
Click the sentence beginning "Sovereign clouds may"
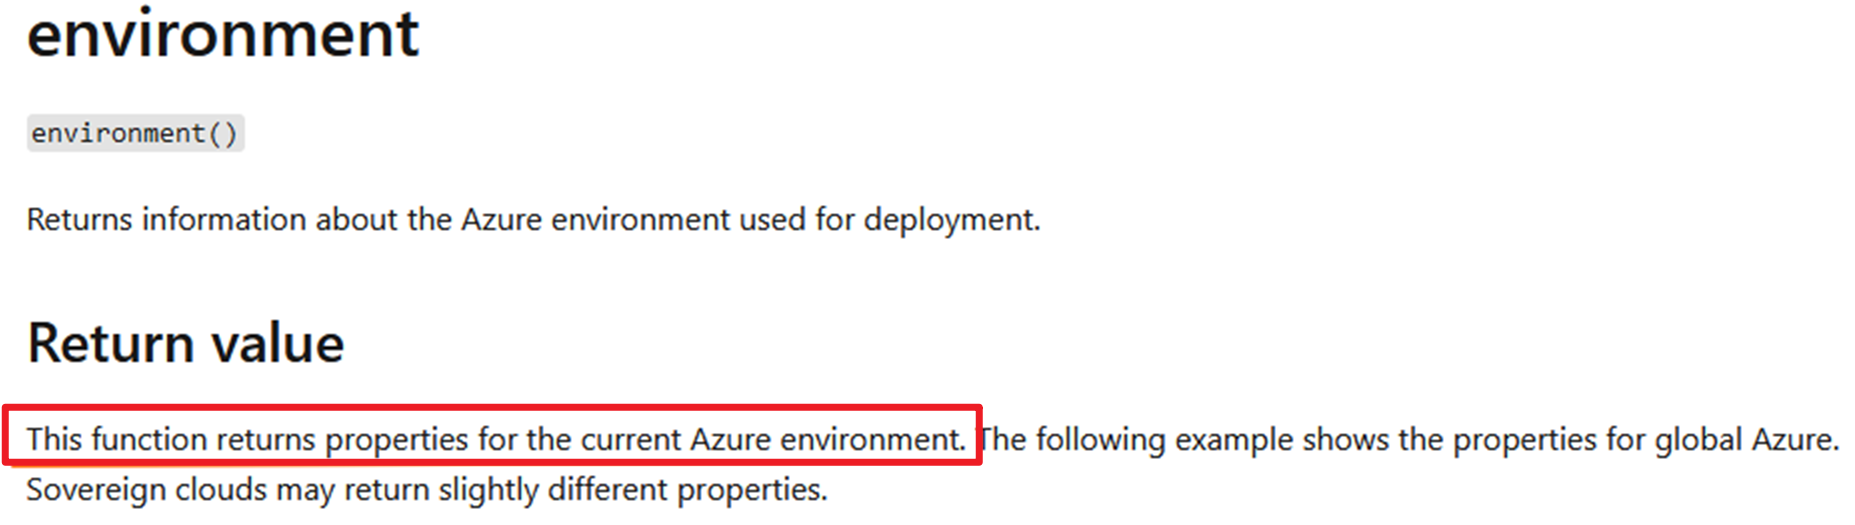coord(427,490)
